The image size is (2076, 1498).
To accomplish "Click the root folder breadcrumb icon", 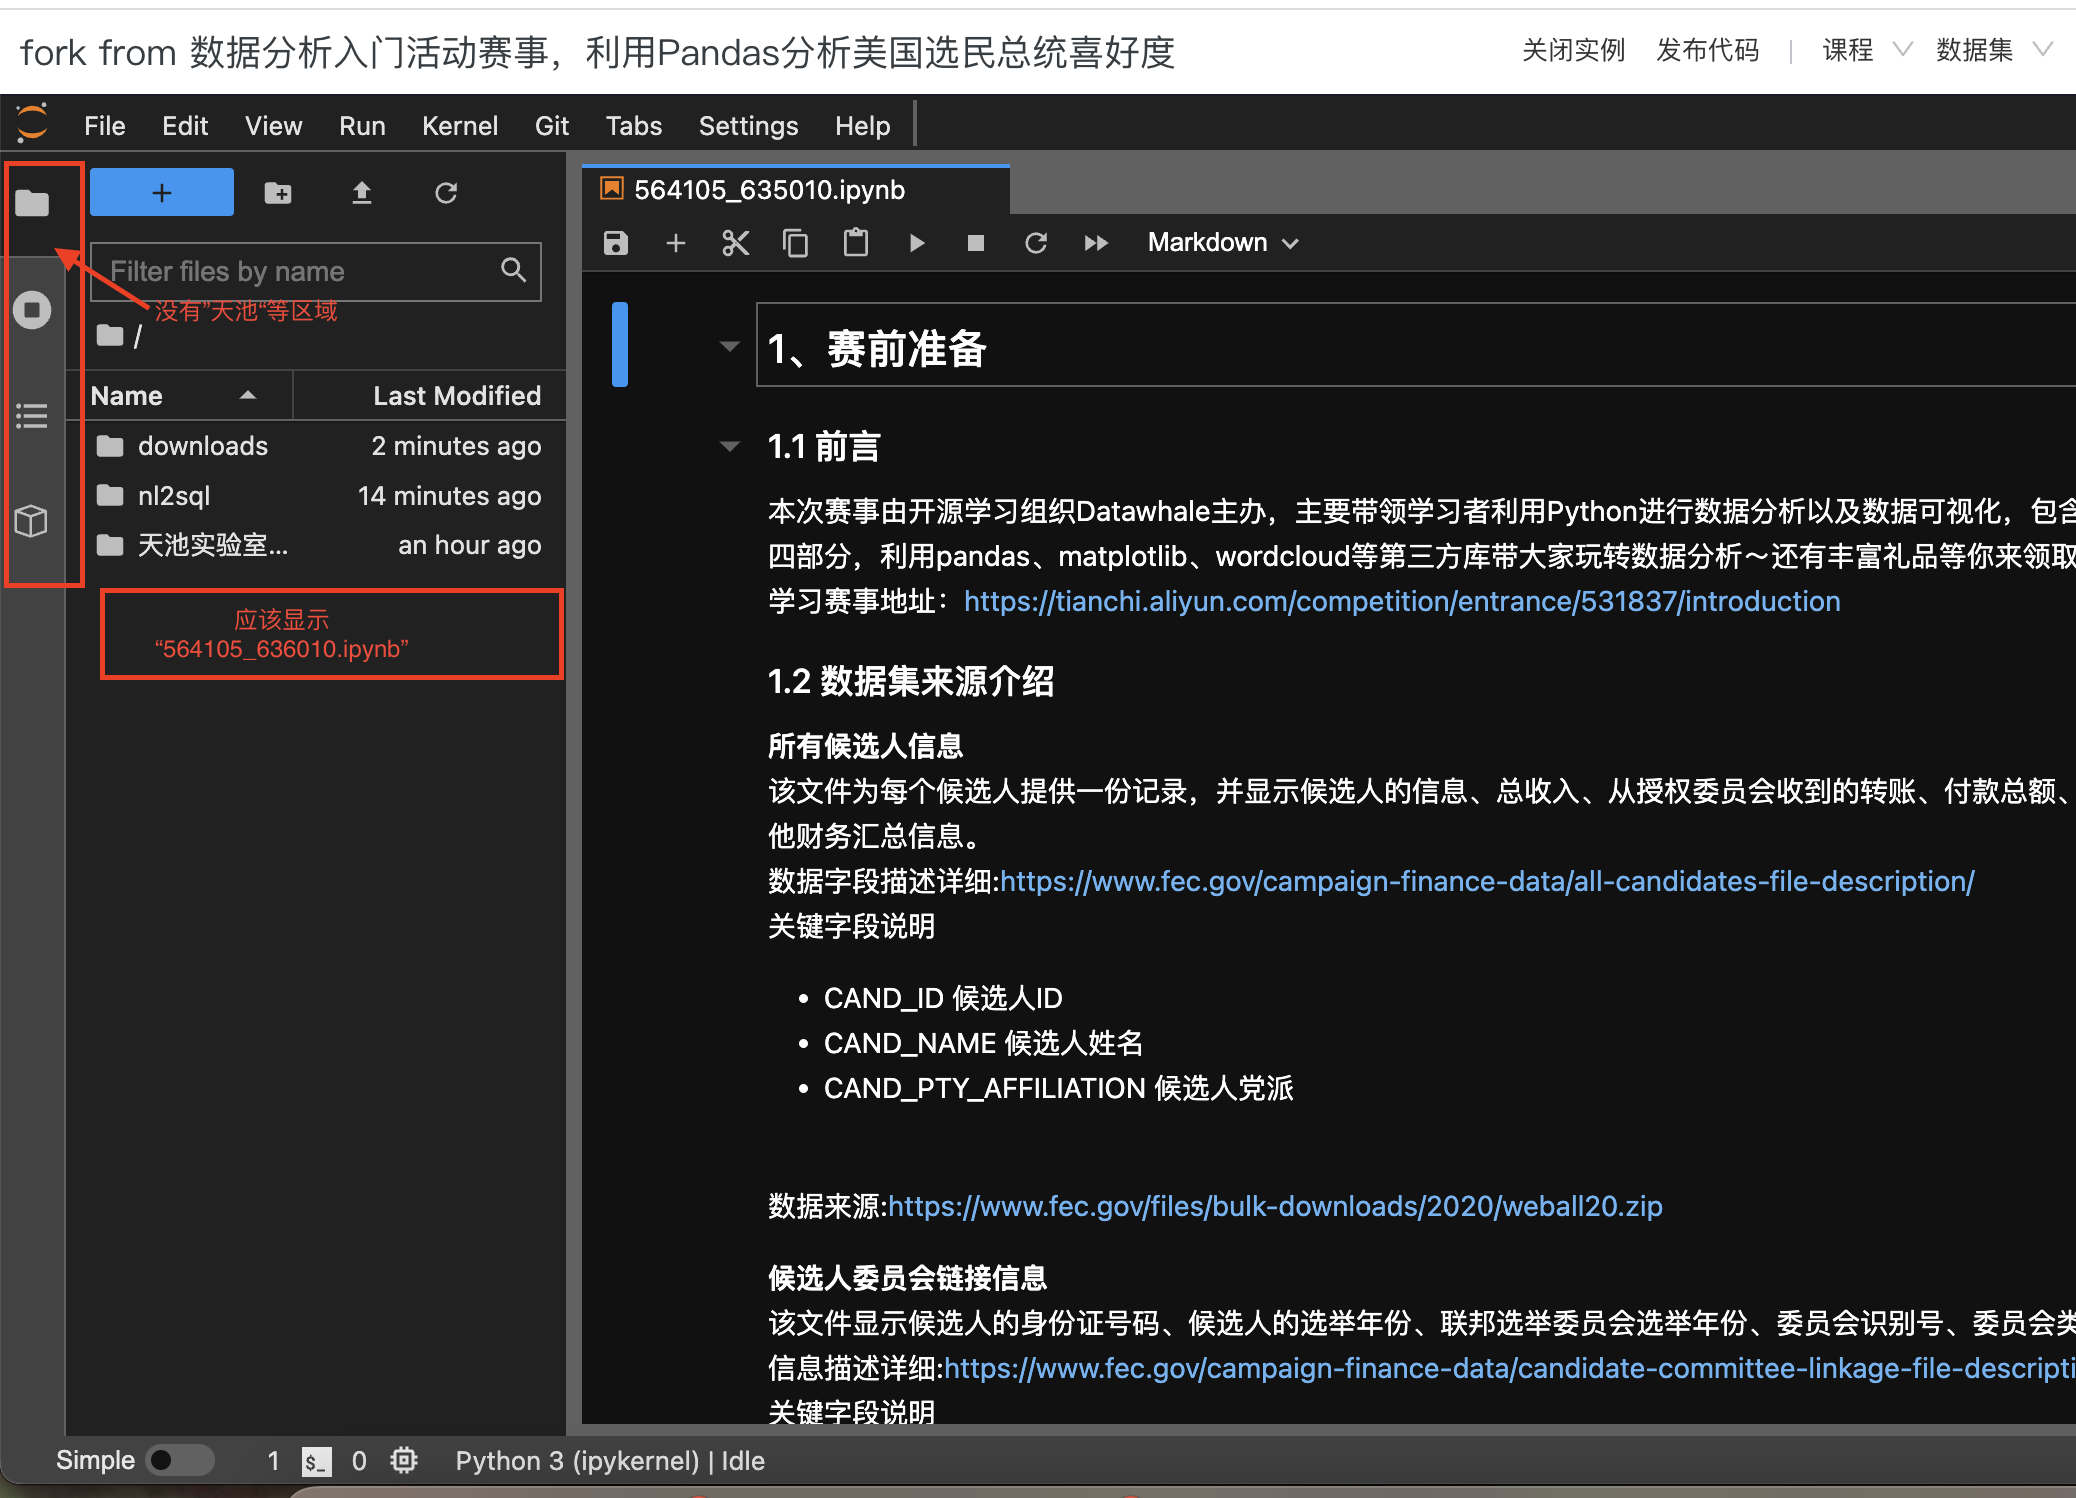I will coord(110,335).
